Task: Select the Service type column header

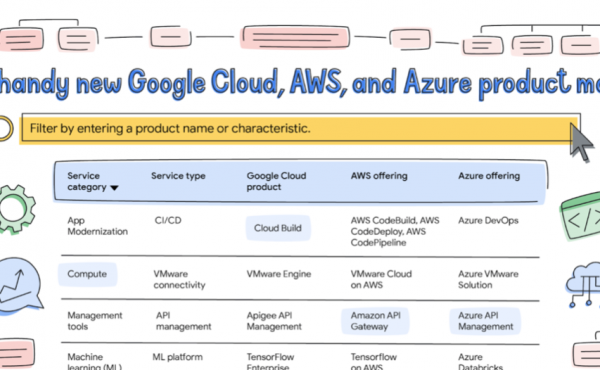Action: click(178, 176)
